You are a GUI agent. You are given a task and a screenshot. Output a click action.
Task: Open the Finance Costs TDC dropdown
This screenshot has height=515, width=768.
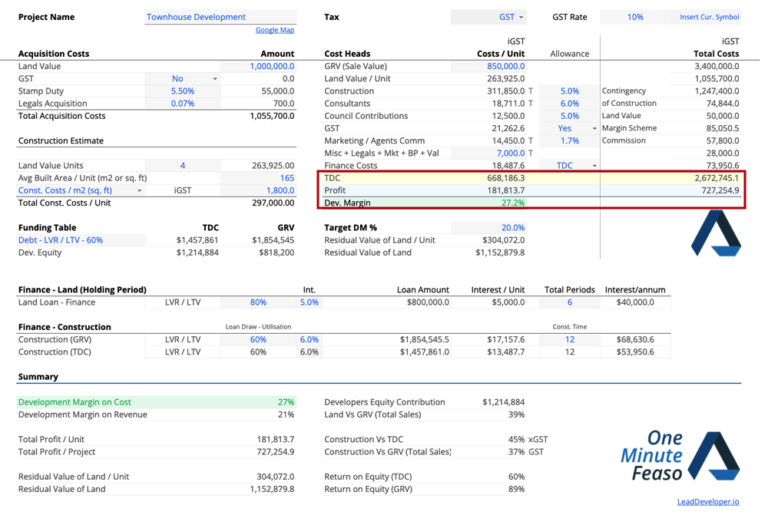595,166
